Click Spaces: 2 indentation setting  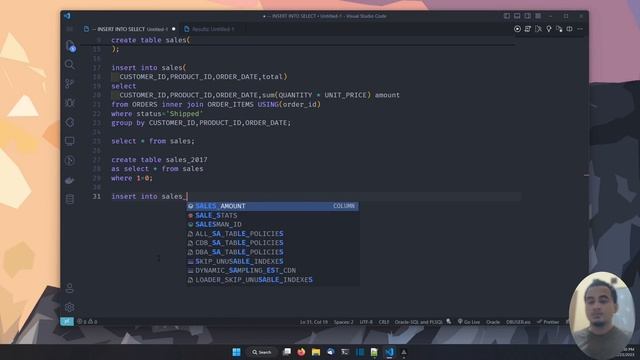point(344,322)
